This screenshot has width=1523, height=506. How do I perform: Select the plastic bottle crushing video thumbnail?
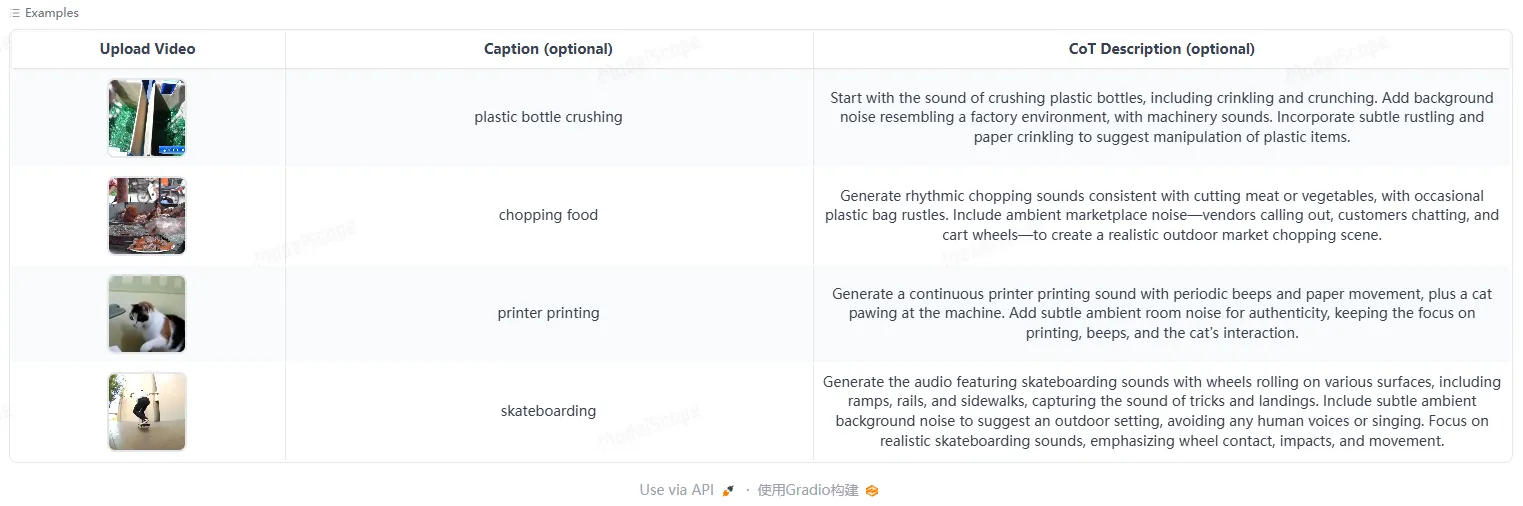click(x=147, y=118)
